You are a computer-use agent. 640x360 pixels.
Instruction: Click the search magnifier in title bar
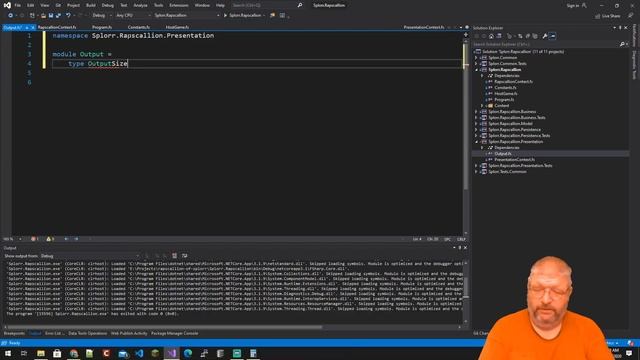[x=300, y=5]
